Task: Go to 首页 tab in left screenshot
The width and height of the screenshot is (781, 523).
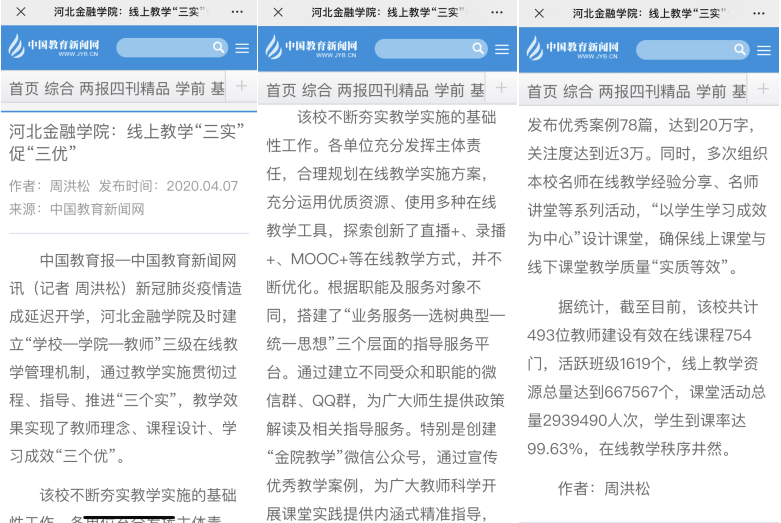Action: [x=24, y=89]
